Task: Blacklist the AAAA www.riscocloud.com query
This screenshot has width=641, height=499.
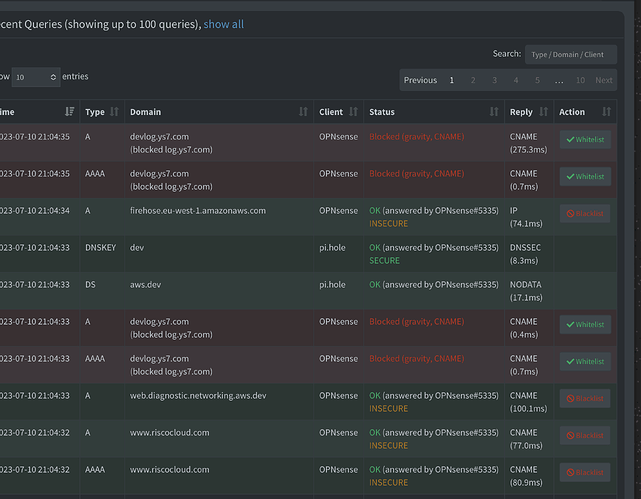Action: (585, 472)
